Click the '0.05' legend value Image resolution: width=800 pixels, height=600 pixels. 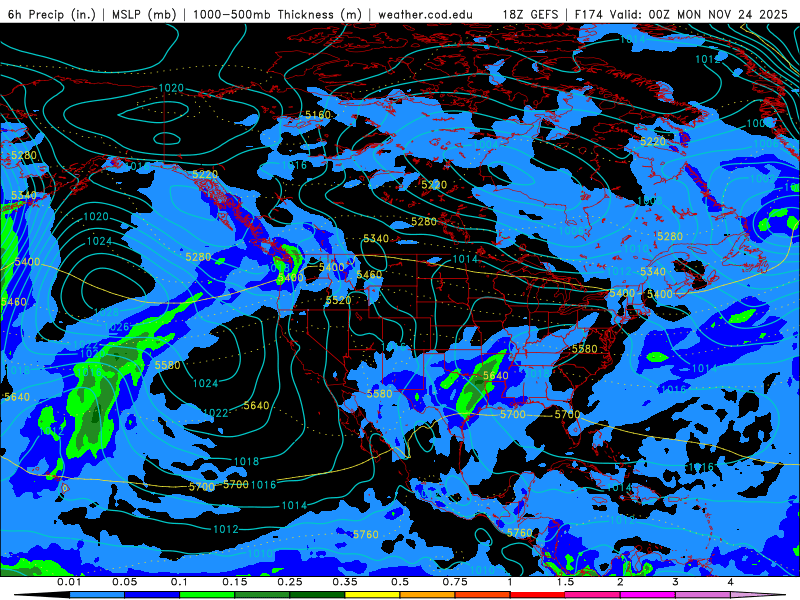pyautogui.click(x=124, y=582)
